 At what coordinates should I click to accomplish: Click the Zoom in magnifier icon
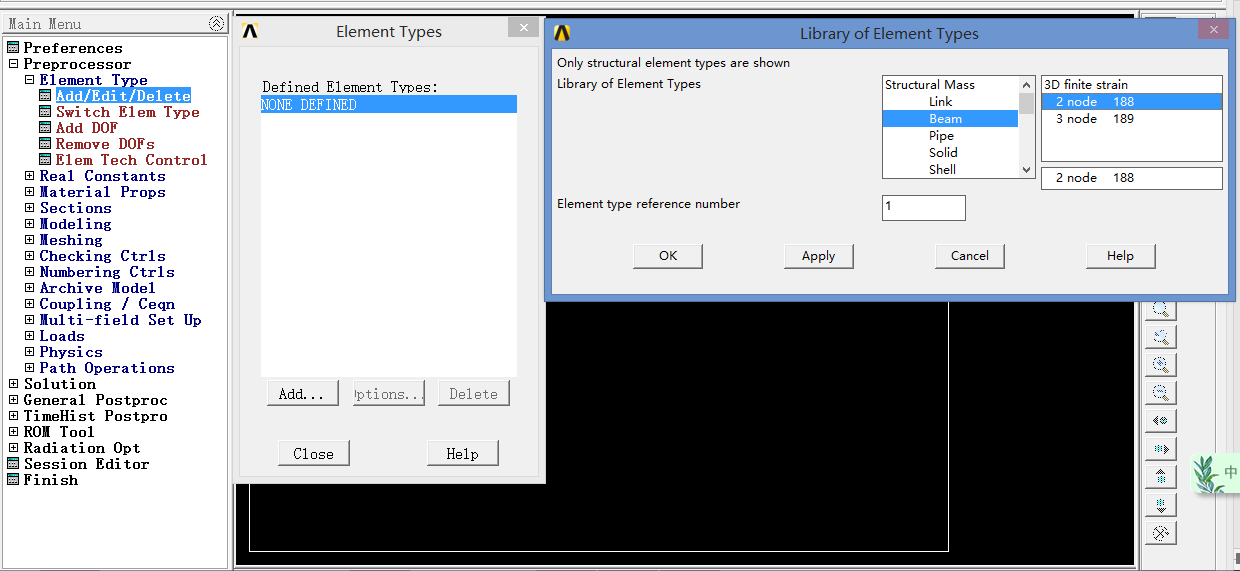click(x=1161, y=365)
